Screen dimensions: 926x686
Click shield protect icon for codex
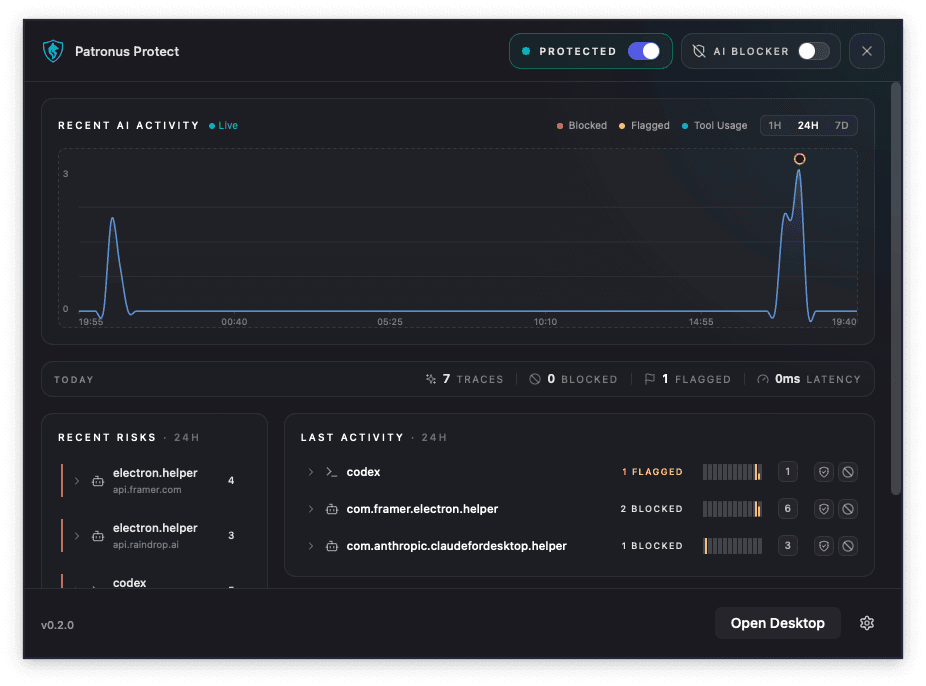[x=824, y=472]
